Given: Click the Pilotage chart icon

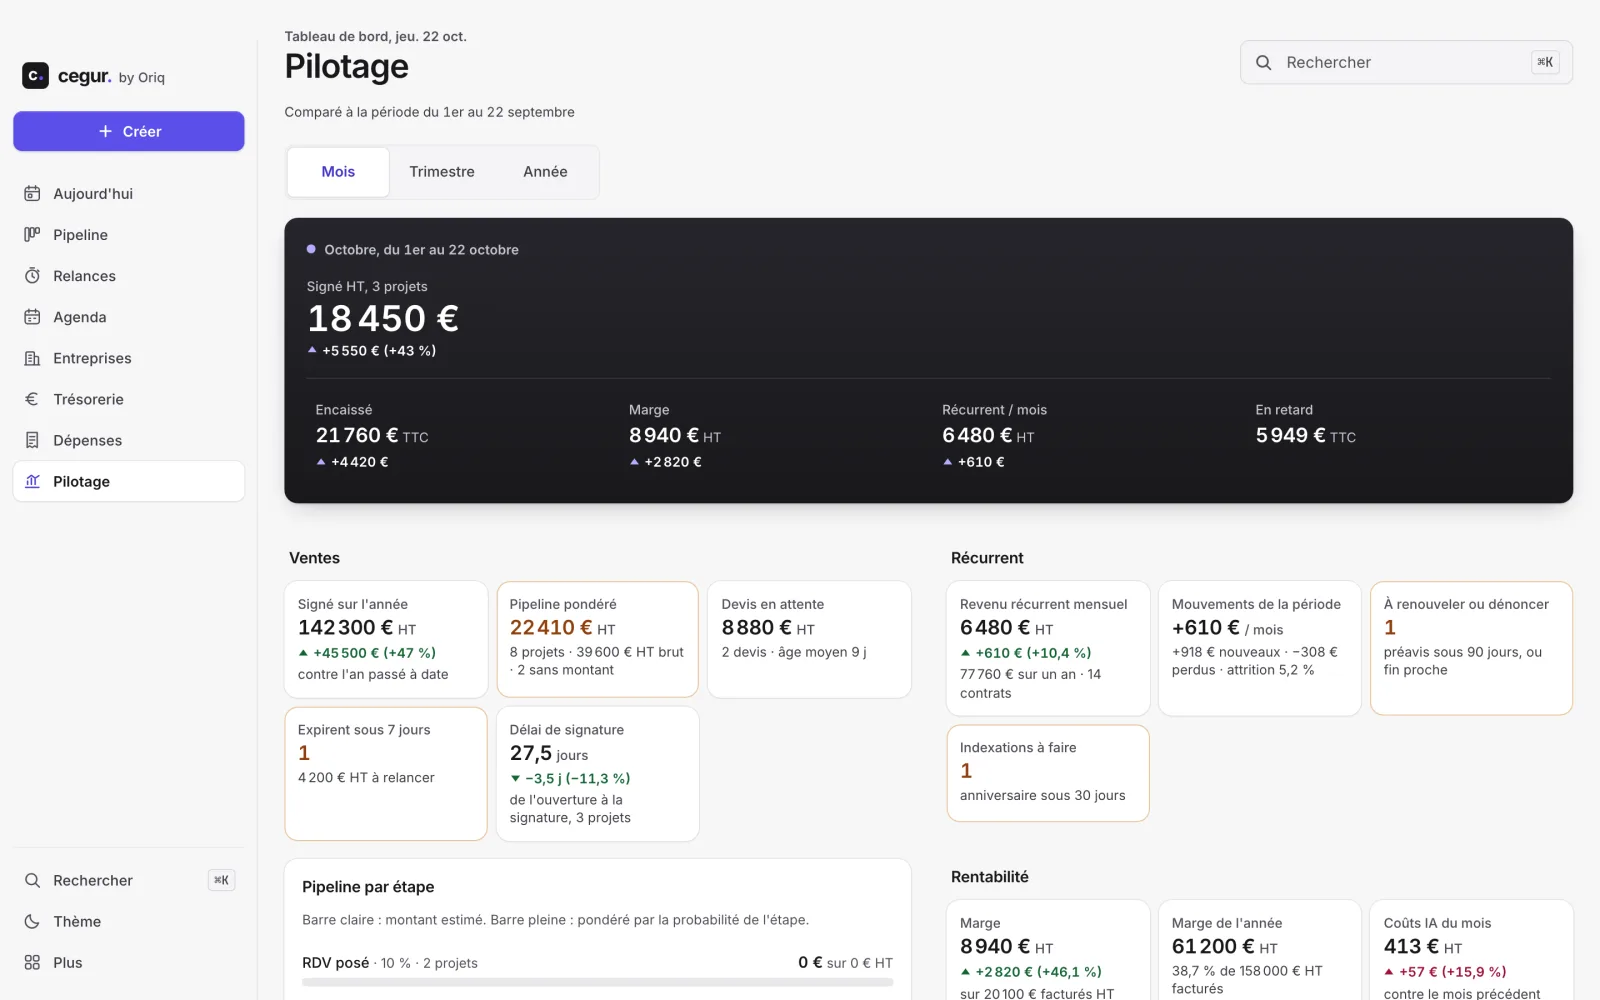Looking at the screenshot, I should [32, 481].
